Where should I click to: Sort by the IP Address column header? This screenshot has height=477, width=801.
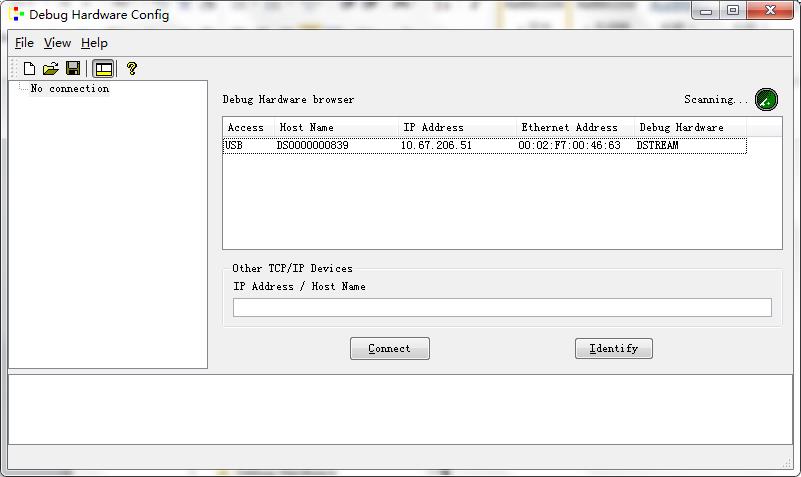point(458,127)
